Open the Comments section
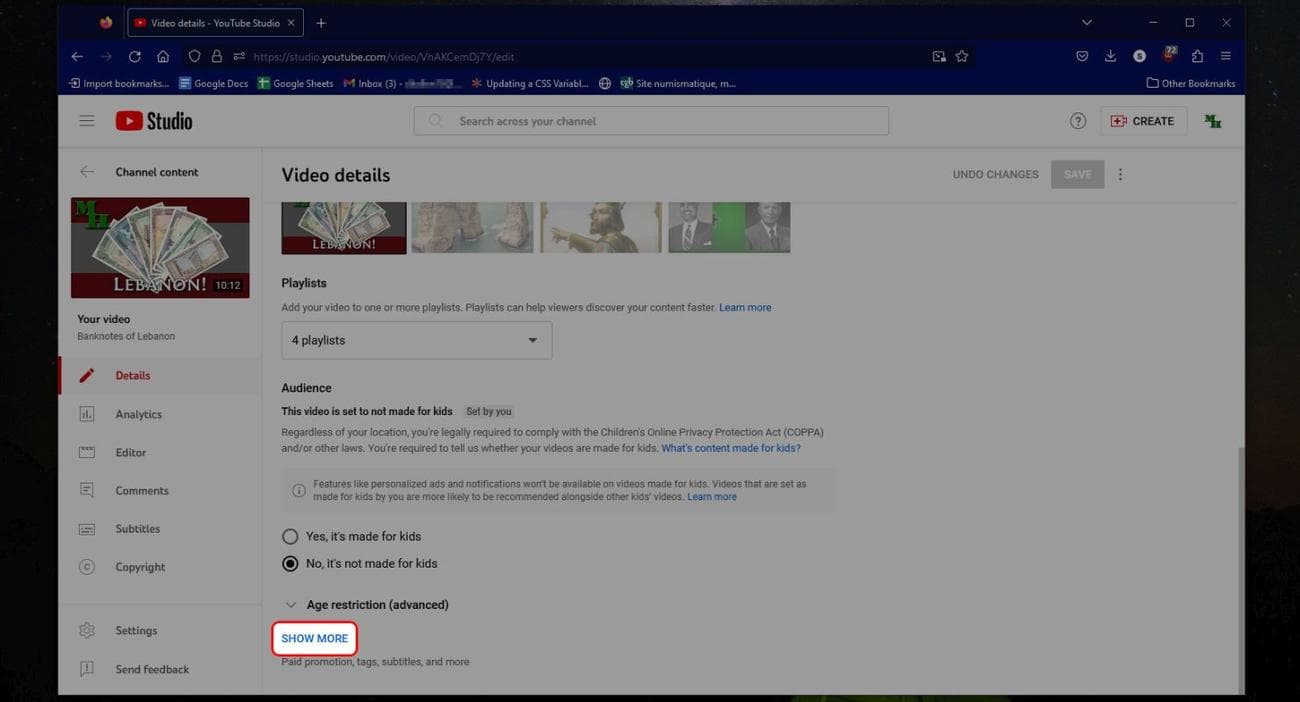The image size is (1300, 702). coord(141,490)
